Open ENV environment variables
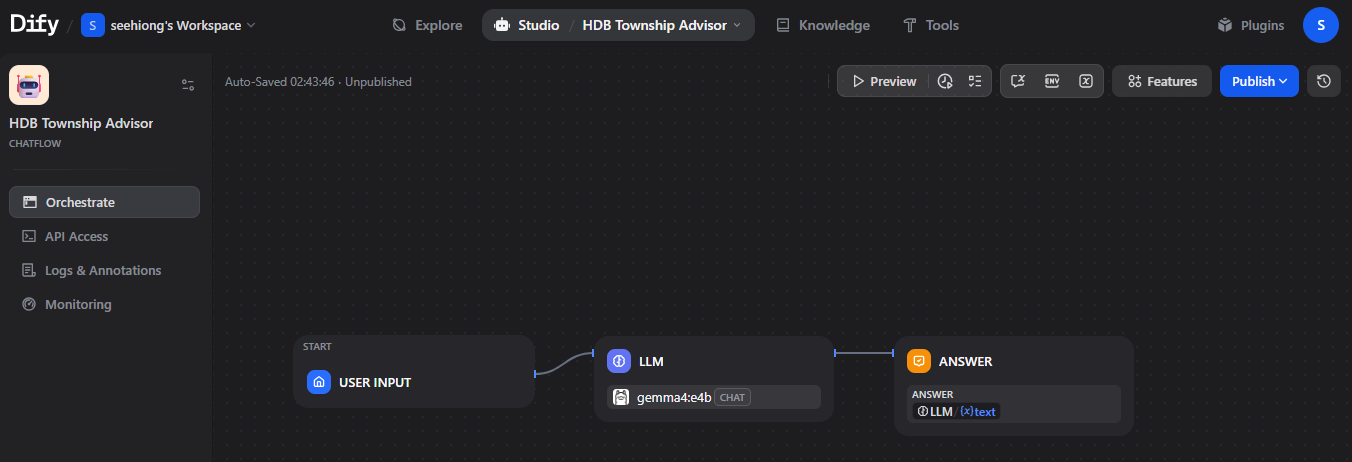This screenshot has width=1352, height=462. pos(1052,81)
